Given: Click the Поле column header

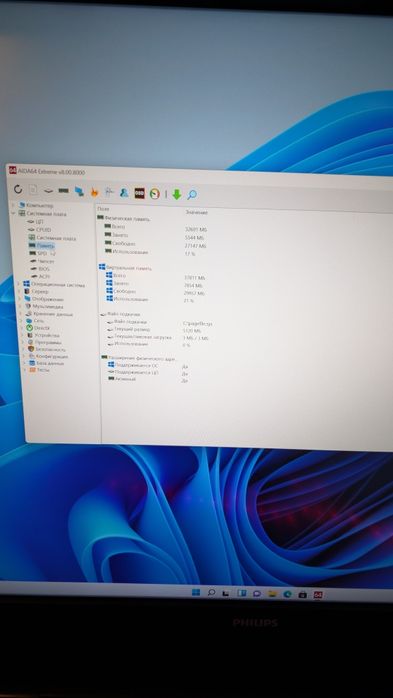Looking at the screenshot, I should click(x=103, y=209).
